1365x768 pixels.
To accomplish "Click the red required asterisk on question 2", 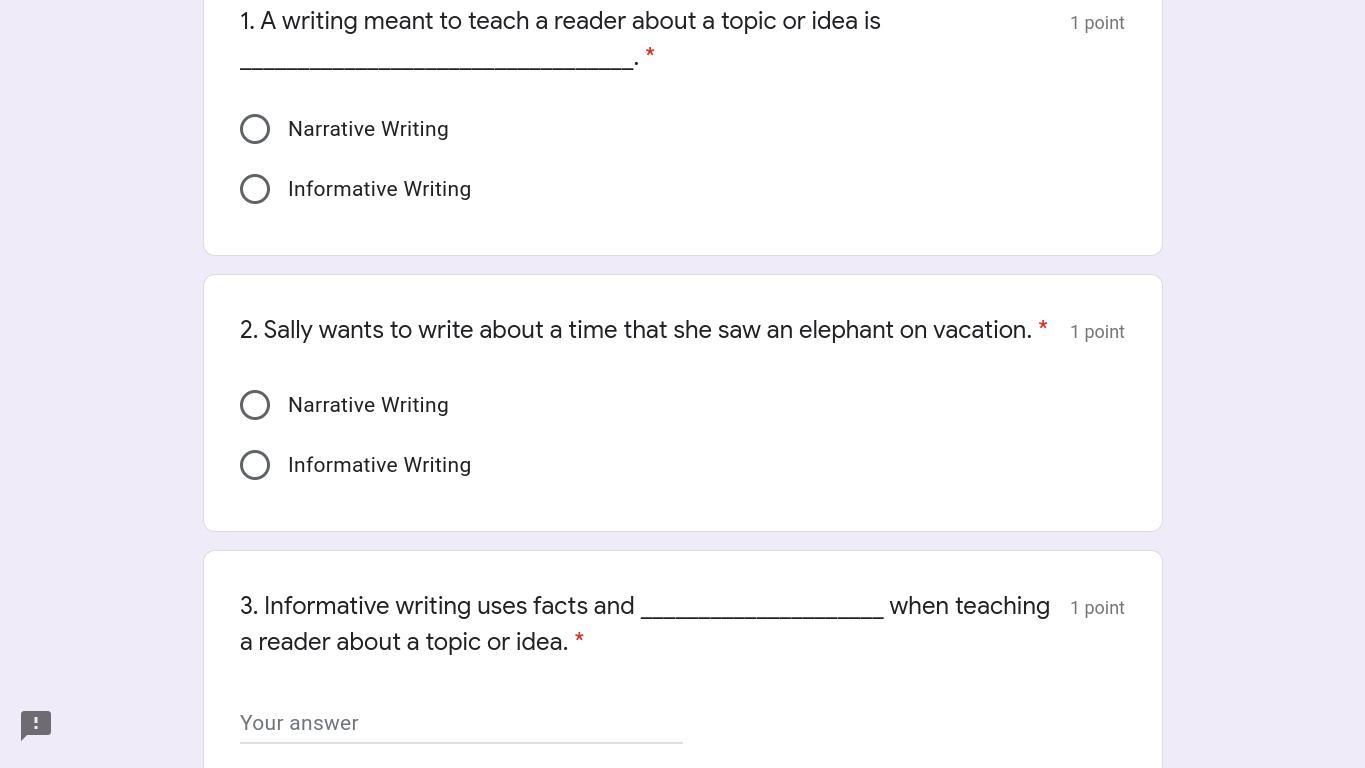I will (1043, 327).
